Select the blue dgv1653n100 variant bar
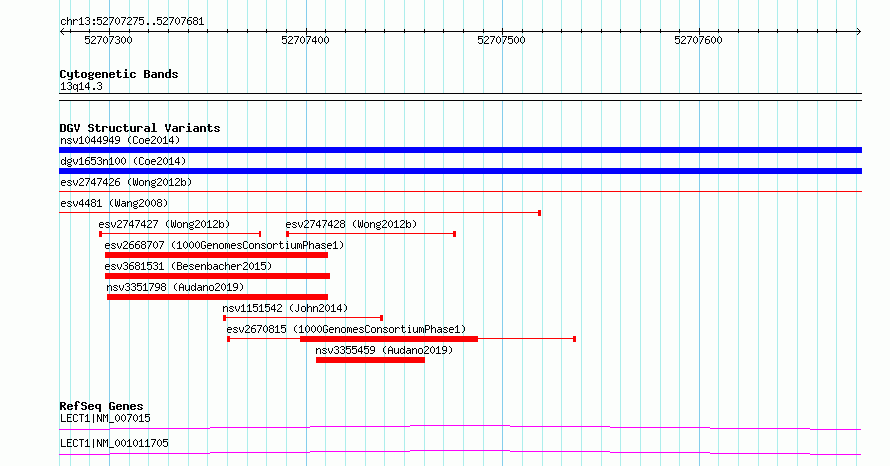 click(460, 171)
